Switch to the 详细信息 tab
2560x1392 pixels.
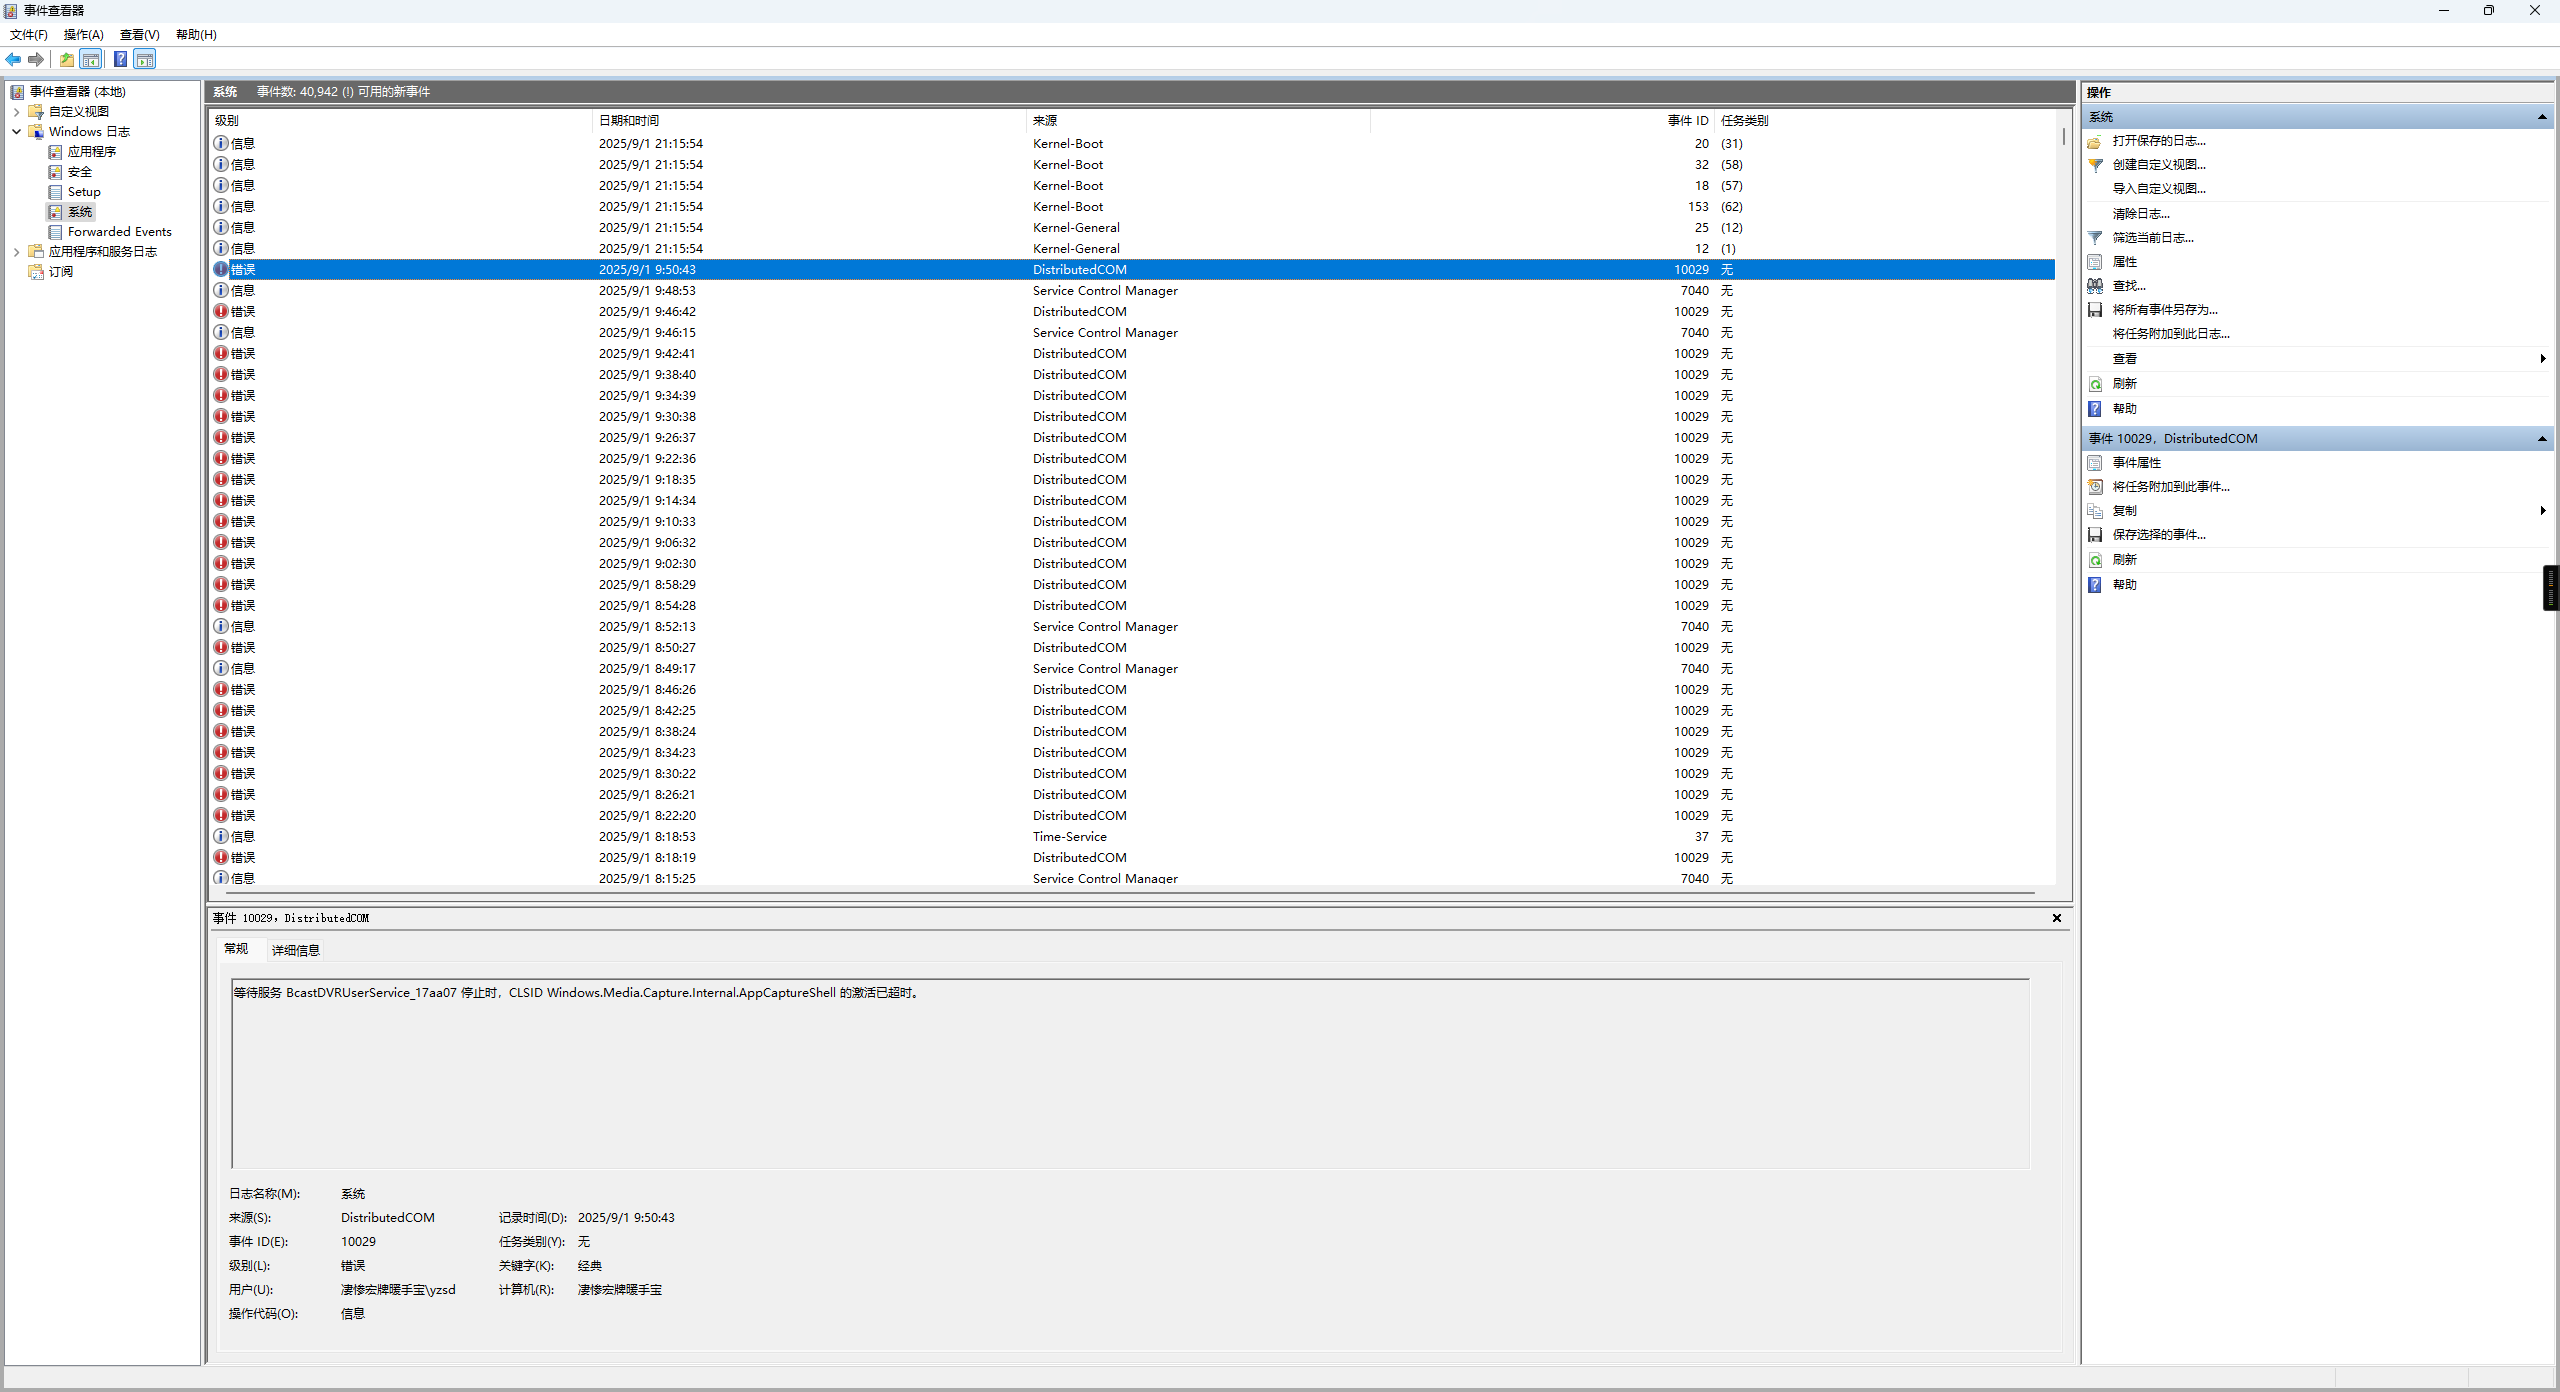pyautogui.click(x=295, y=950)
